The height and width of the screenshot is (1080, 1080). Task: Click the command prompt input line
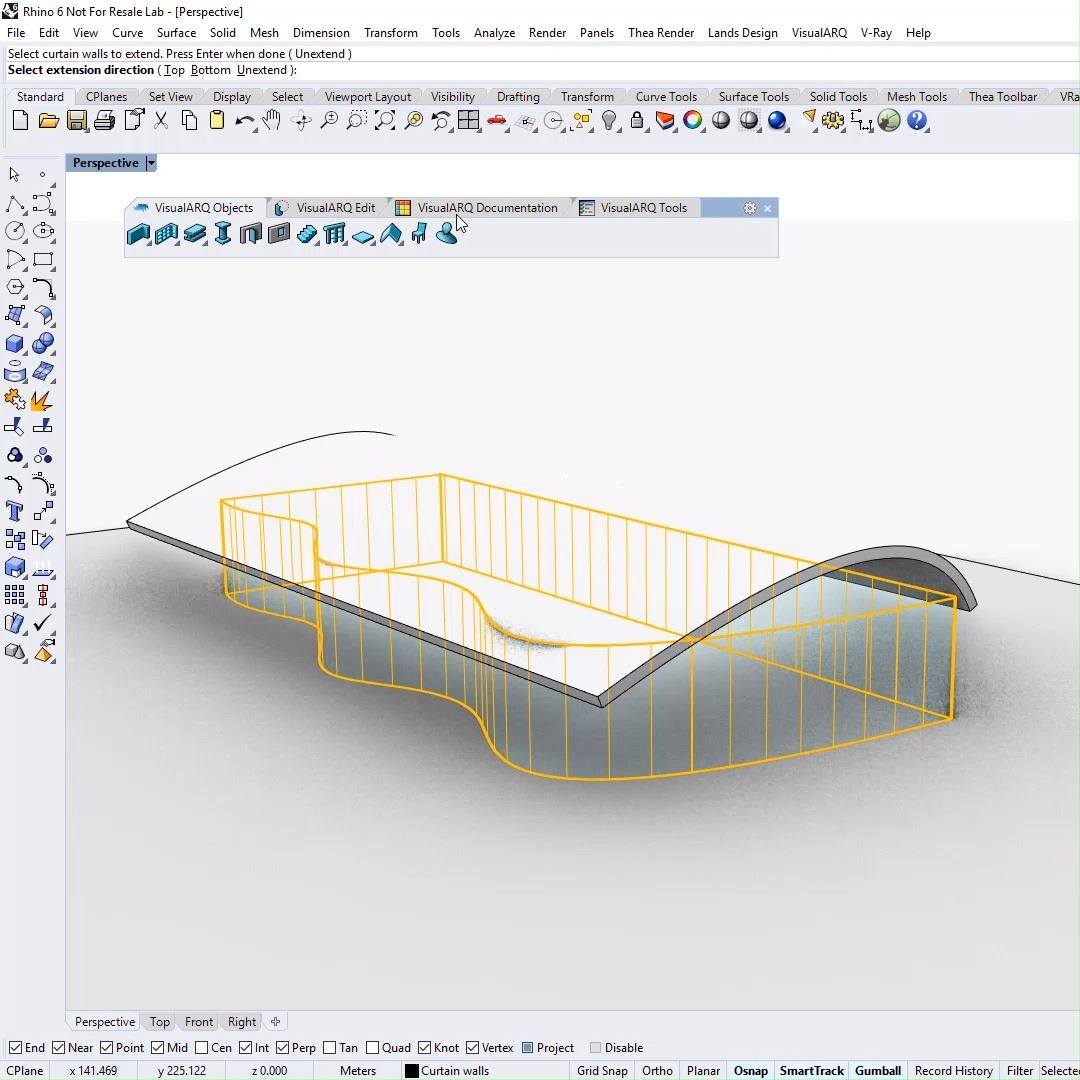click(541, 70)
